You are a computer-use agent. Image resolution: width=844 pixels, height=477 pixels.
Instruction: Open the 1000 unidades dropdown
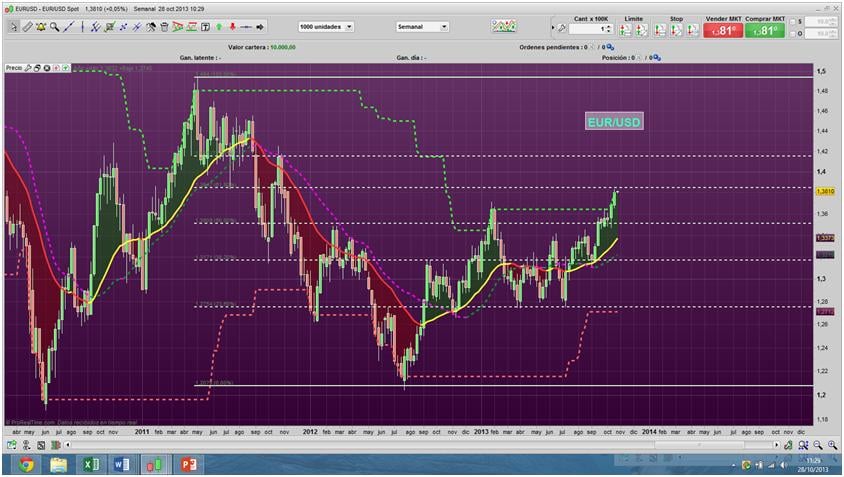click(x=349, y=27)
